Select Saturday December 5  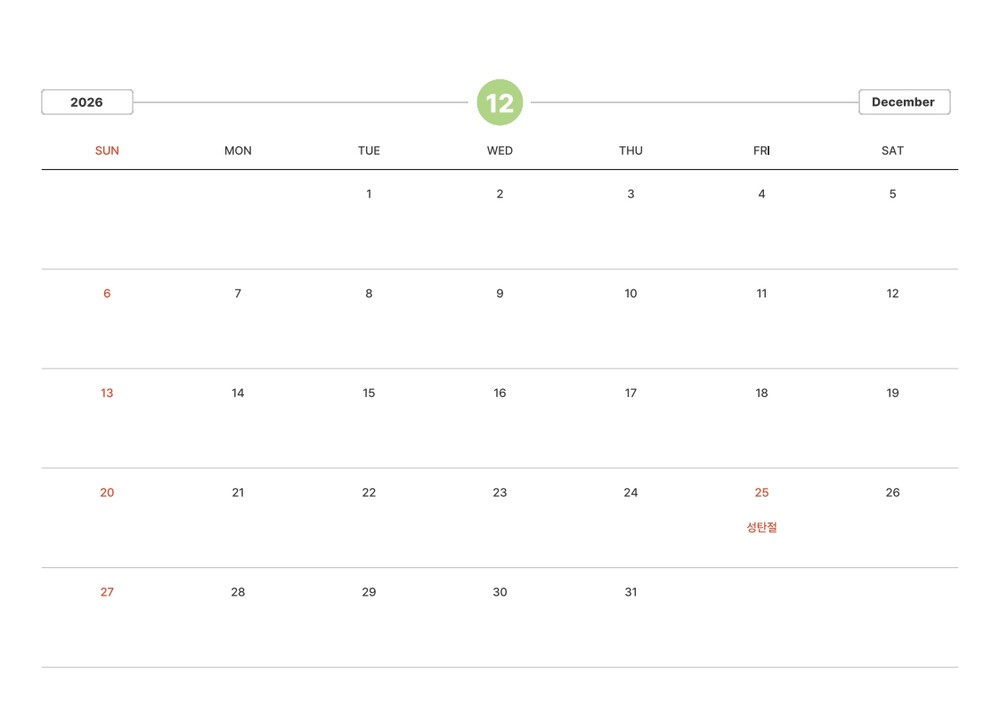pos(893,194)
